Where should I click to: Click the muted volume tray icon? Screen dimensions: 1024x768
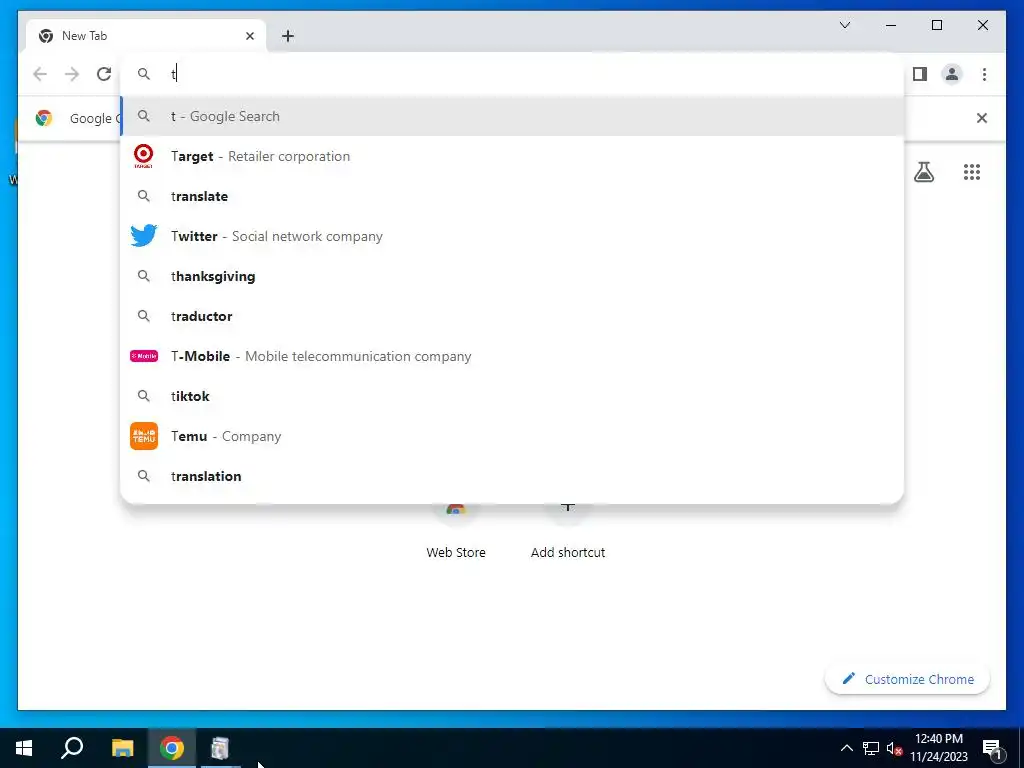coord(894,748)
